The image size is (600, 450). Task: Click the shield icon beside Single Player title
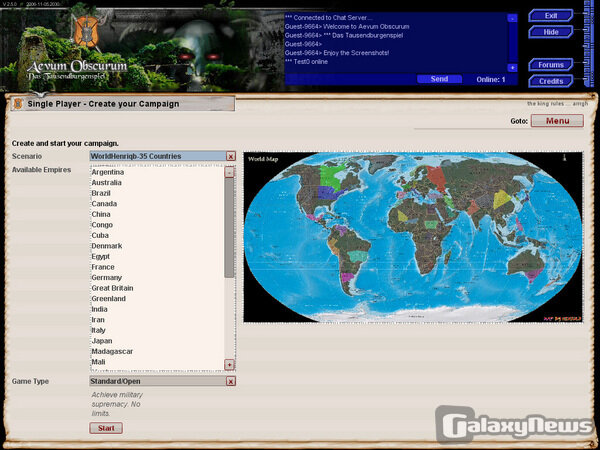(18, 103)
